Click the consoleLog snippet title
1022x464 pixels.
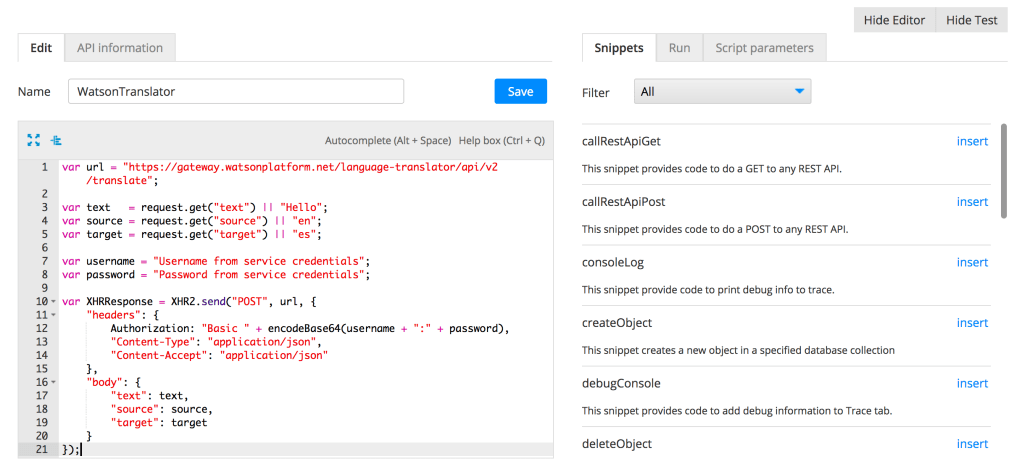[613, 263]
